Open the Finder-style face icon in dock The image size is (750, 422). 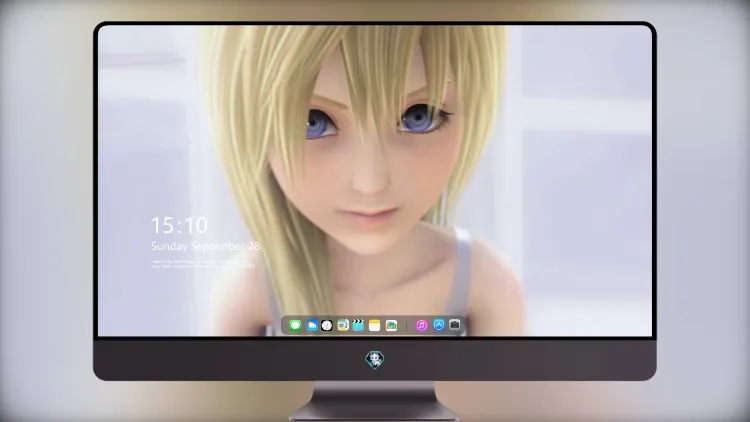(342, 326)
